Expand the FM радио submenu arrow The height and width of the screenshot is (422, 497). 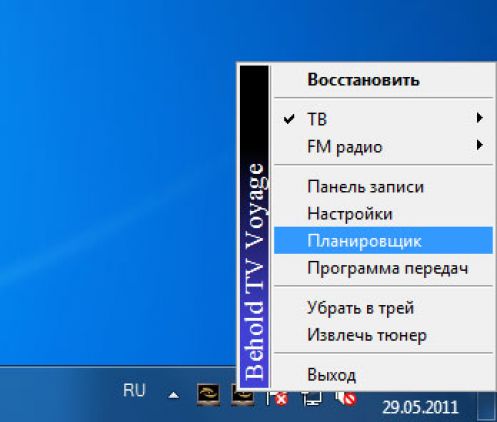480,145
